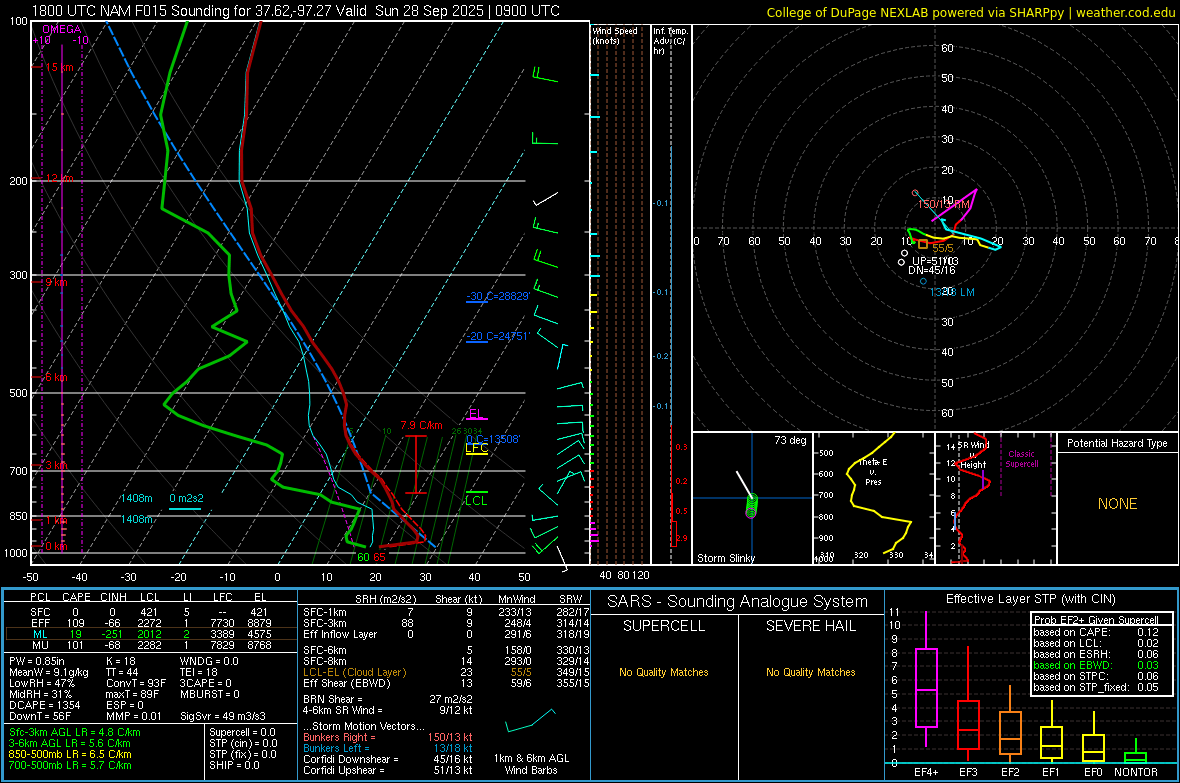Click the 'CINH' column header

click(112, 597)
